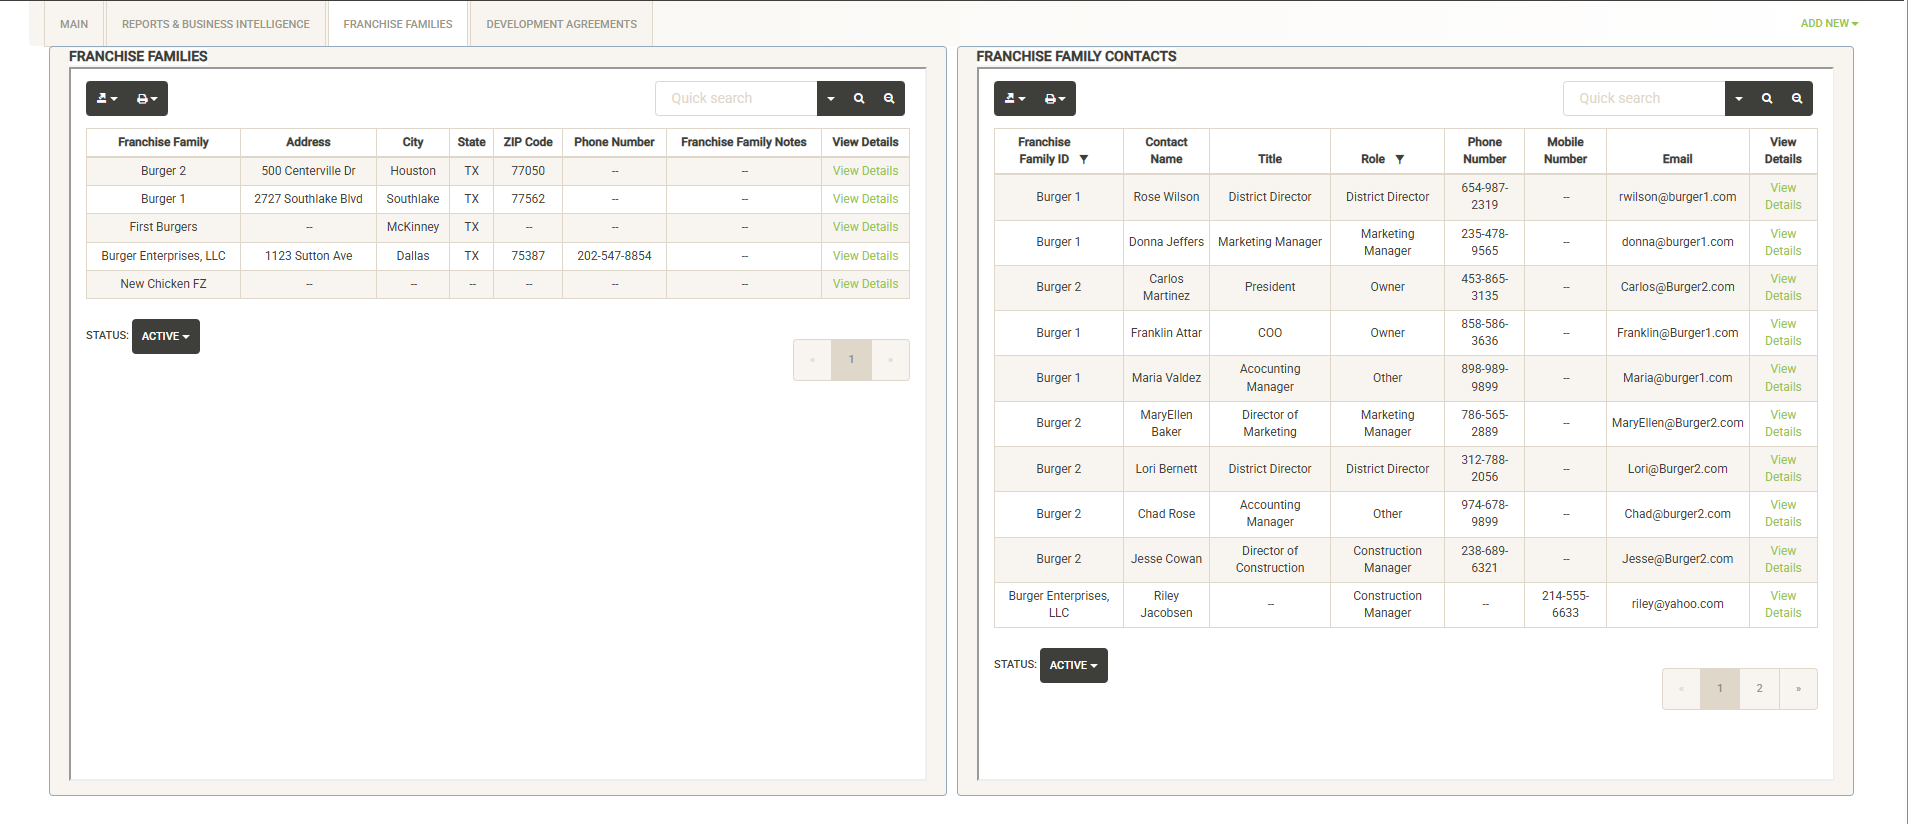
Task: Click search magnifier in Franchise Families panel
Action: (x=859, y=99)
